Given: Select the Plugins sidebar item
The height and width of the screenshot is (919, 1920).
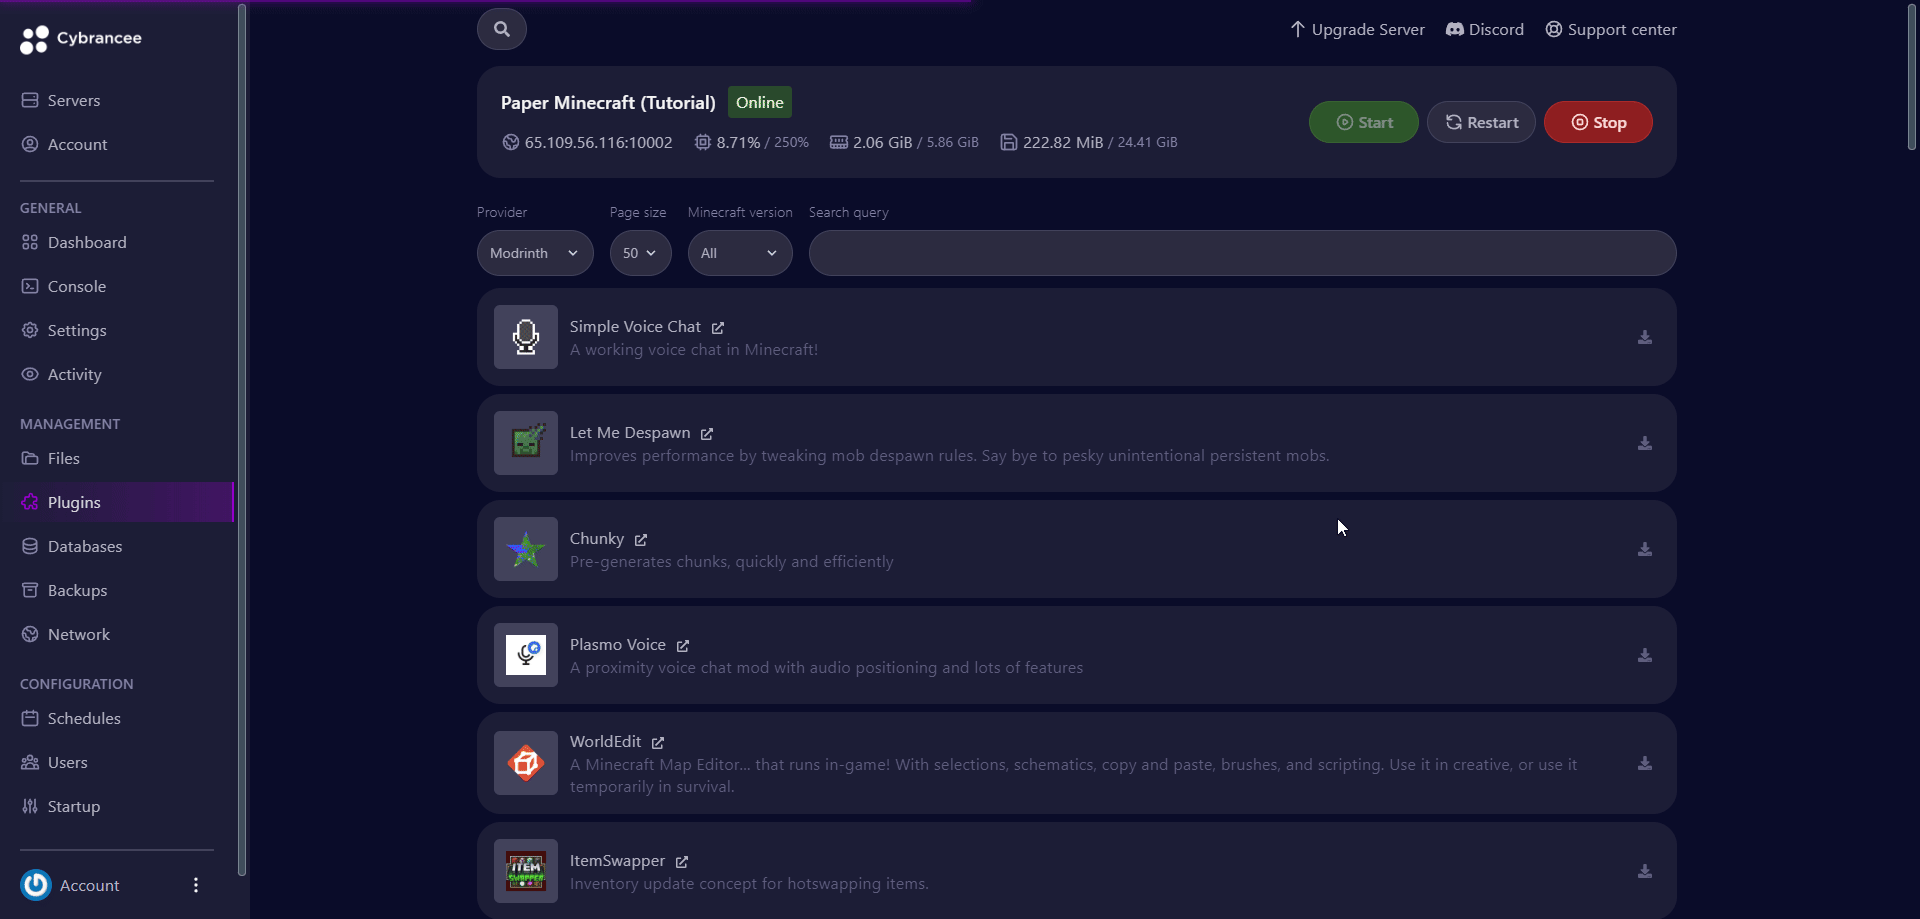Looking at the screenshot, I should point(117,502).
